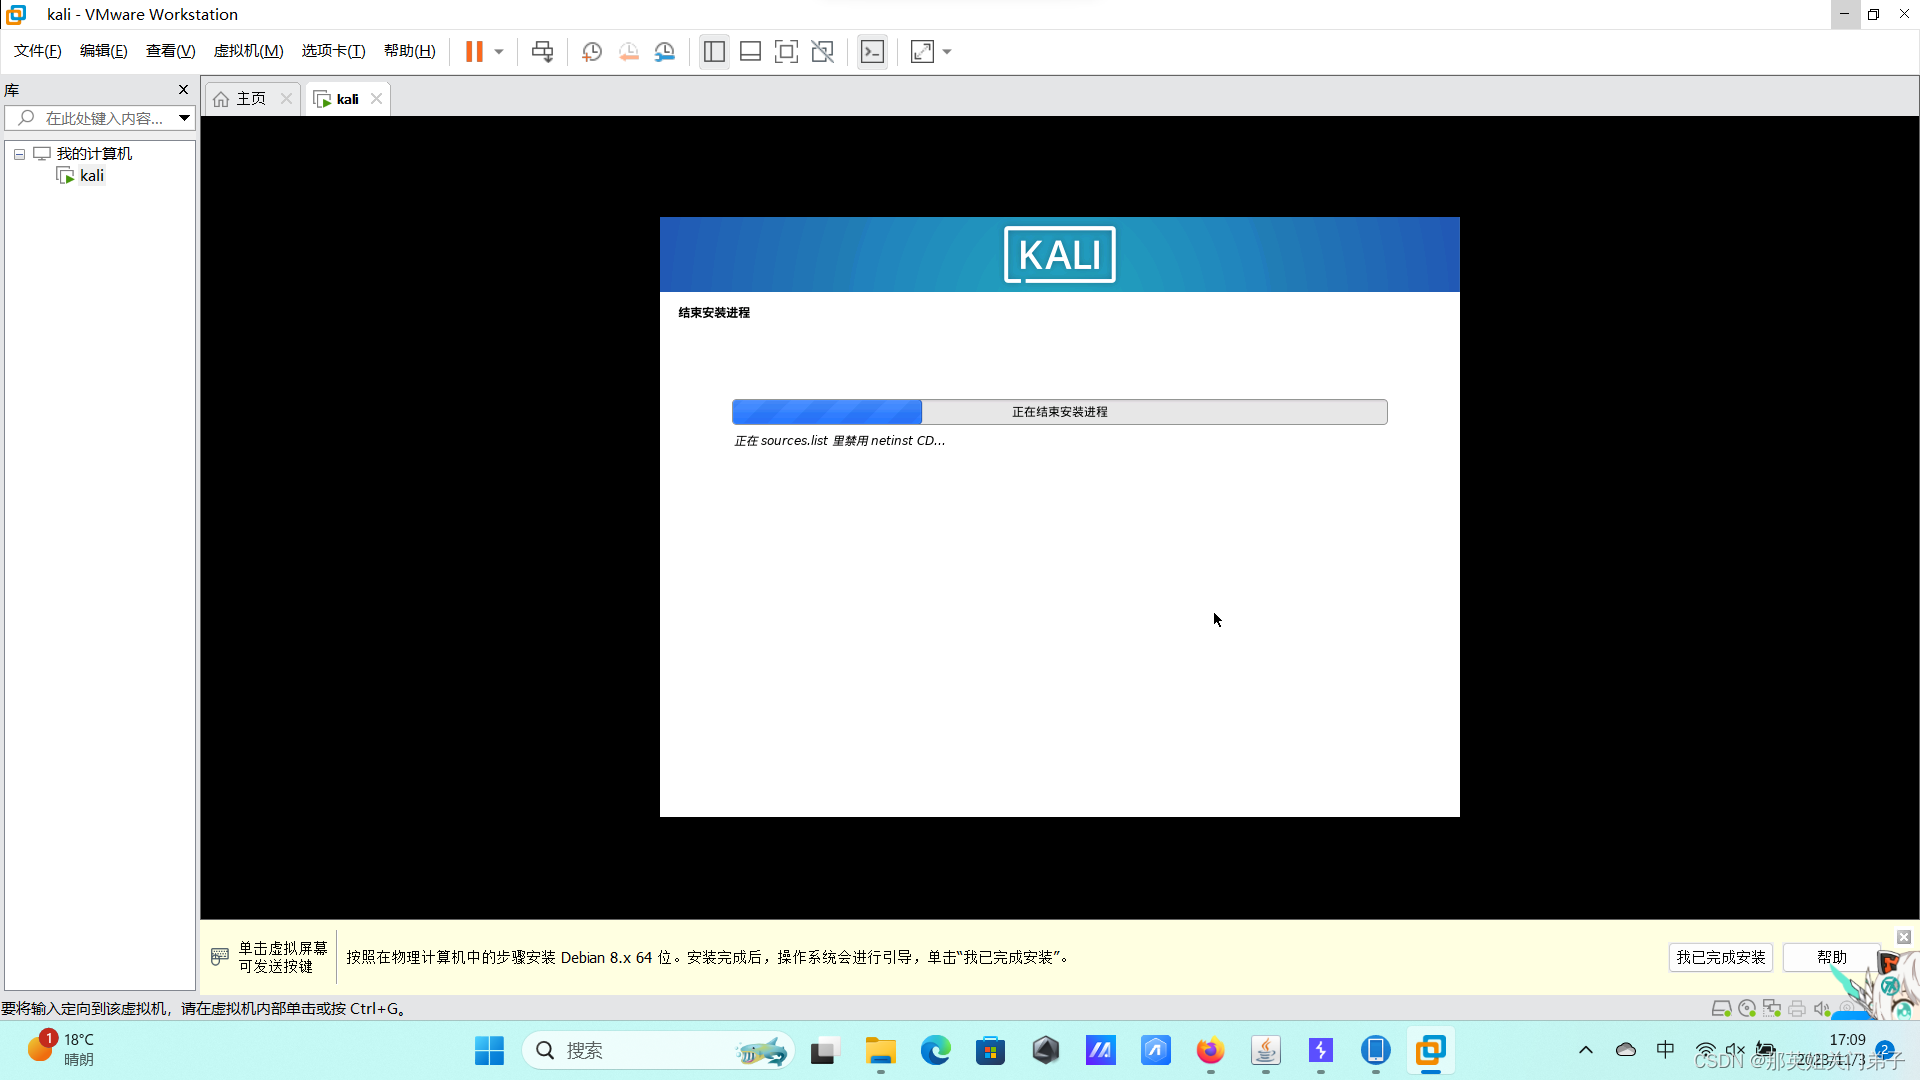1920x1080 pixels.
Task: Click the installation progress bar
Action: pyautogui.click(x=1059, y=411)
